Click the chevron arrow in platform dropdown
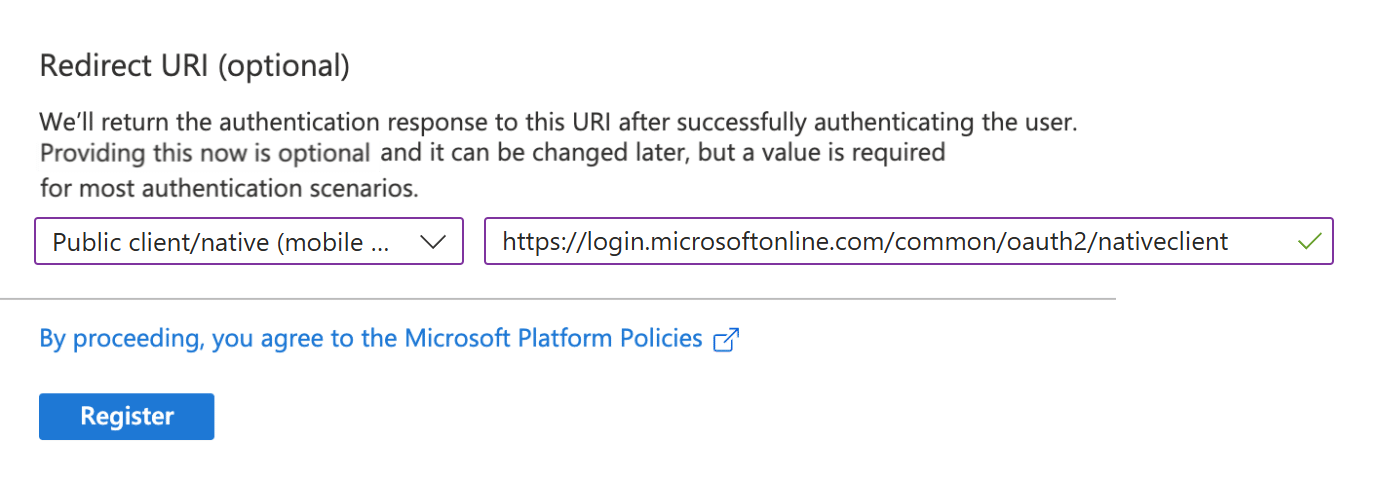 point(432,241)
